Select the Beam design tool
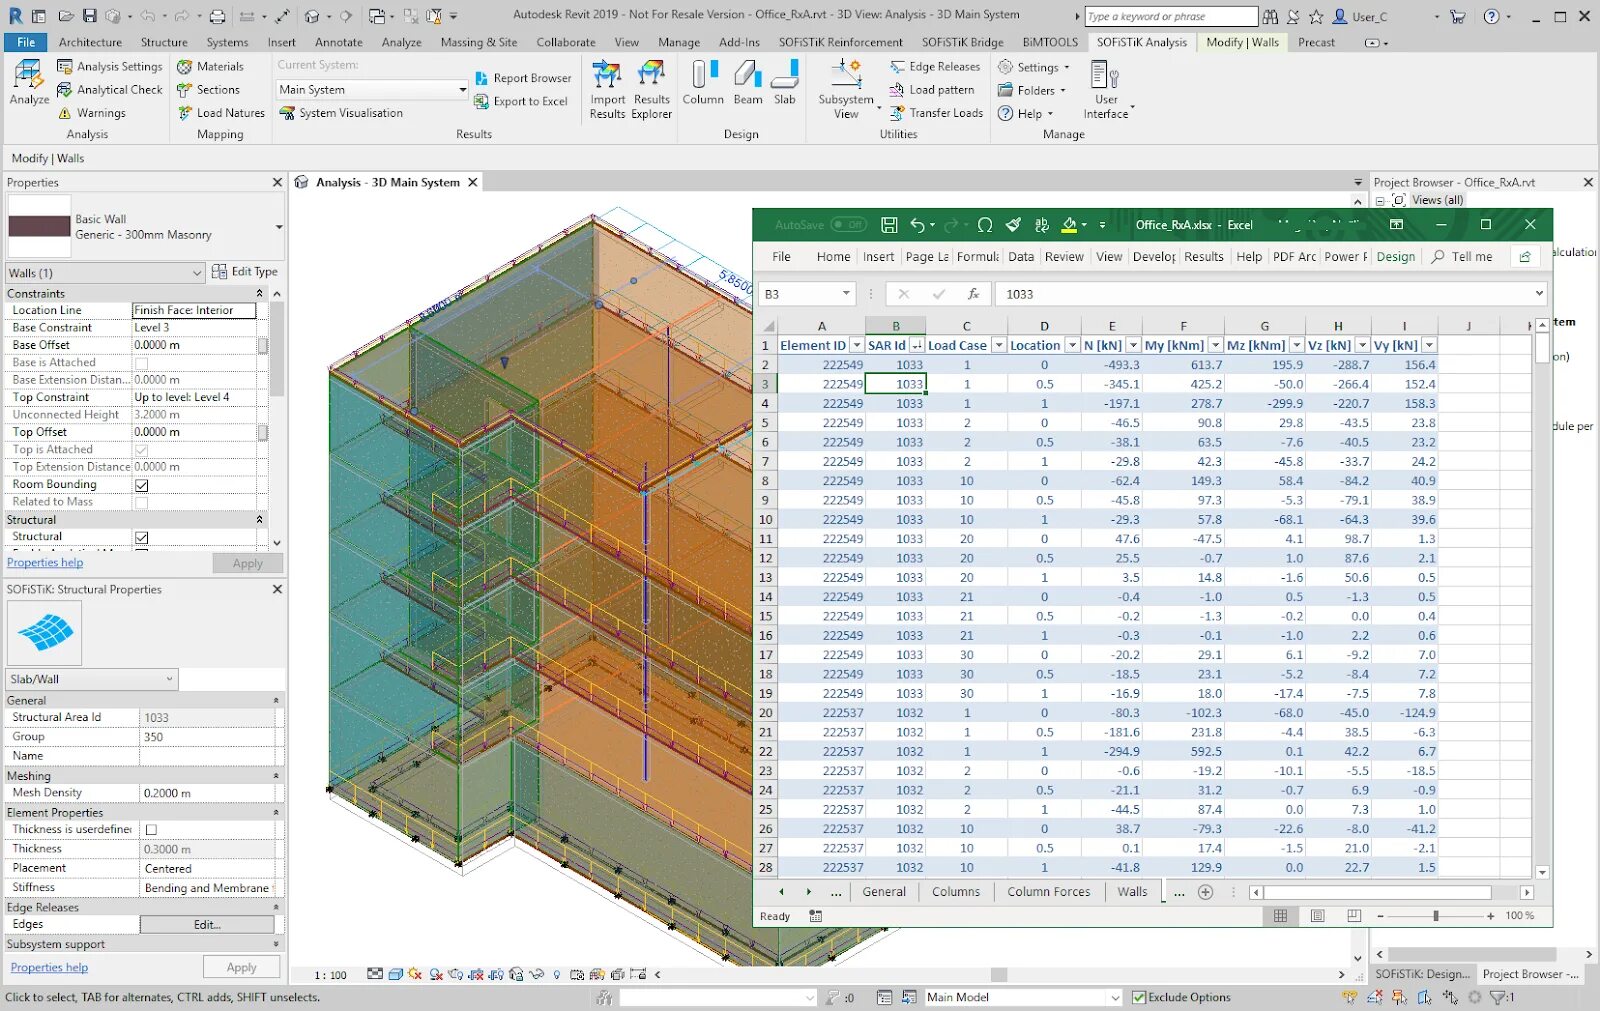Image resolution: width=1600 pixels, height=1011 pixels. [748, 82]
